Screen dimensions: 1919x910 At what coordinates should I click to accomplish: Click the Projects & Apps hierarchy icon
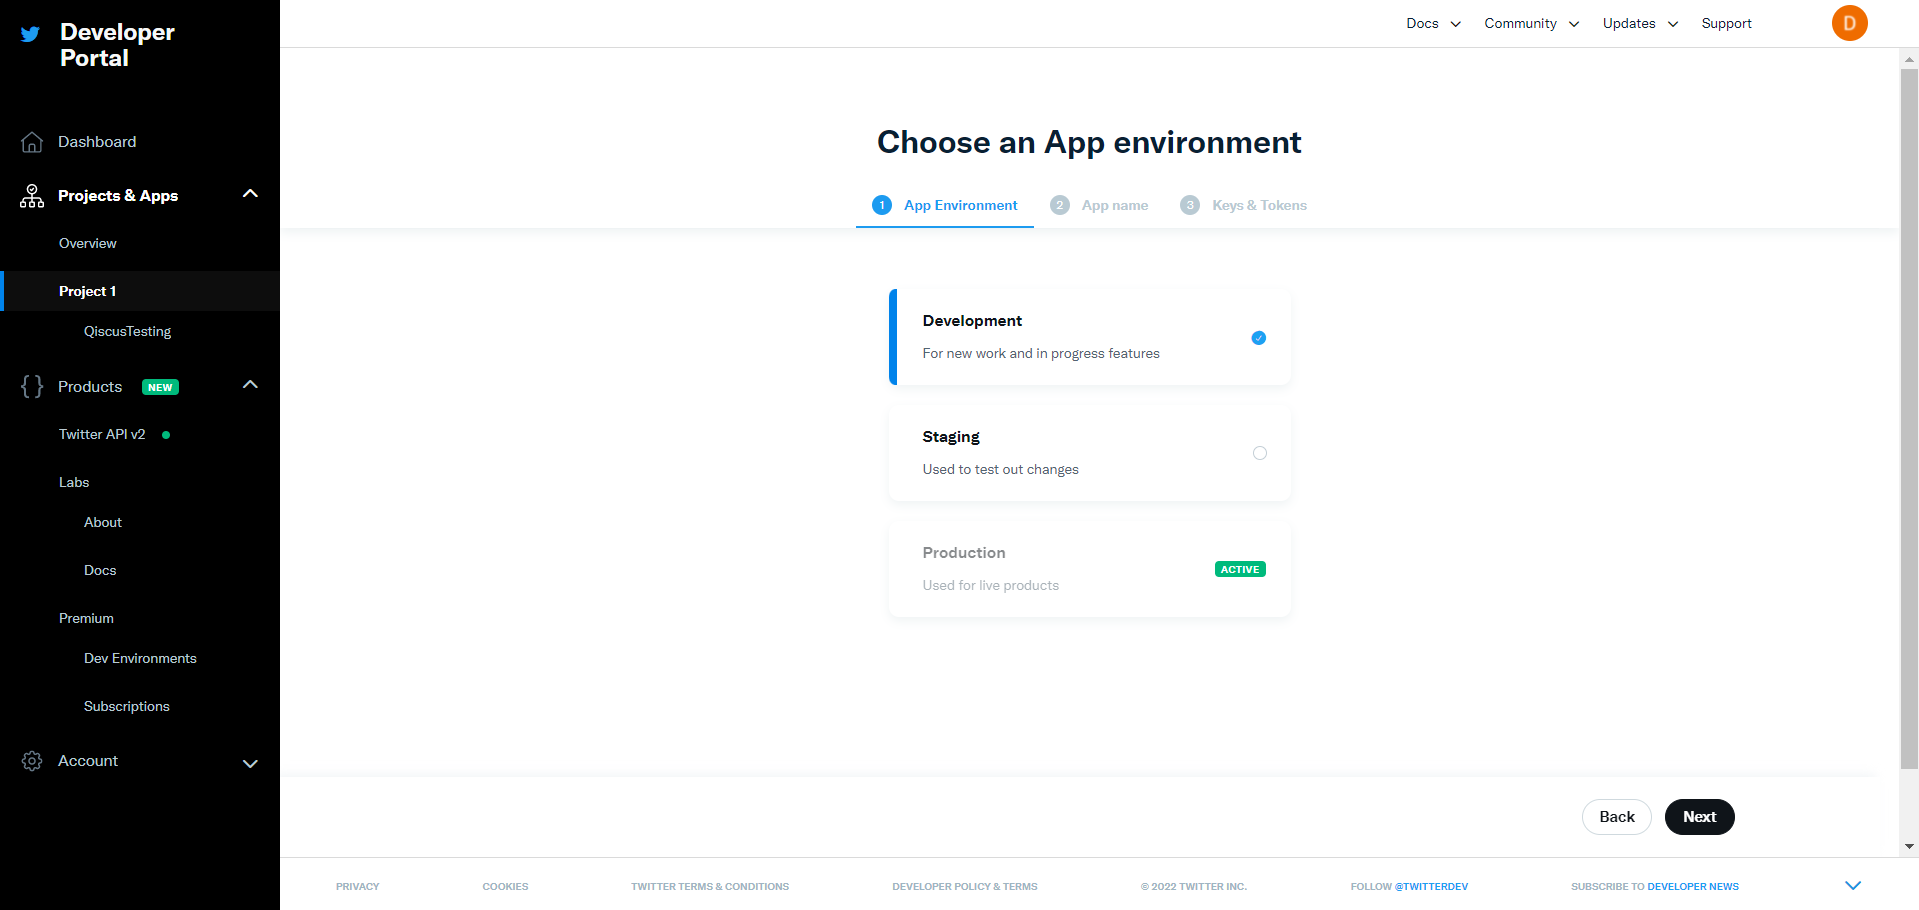[x=32, y=196]
